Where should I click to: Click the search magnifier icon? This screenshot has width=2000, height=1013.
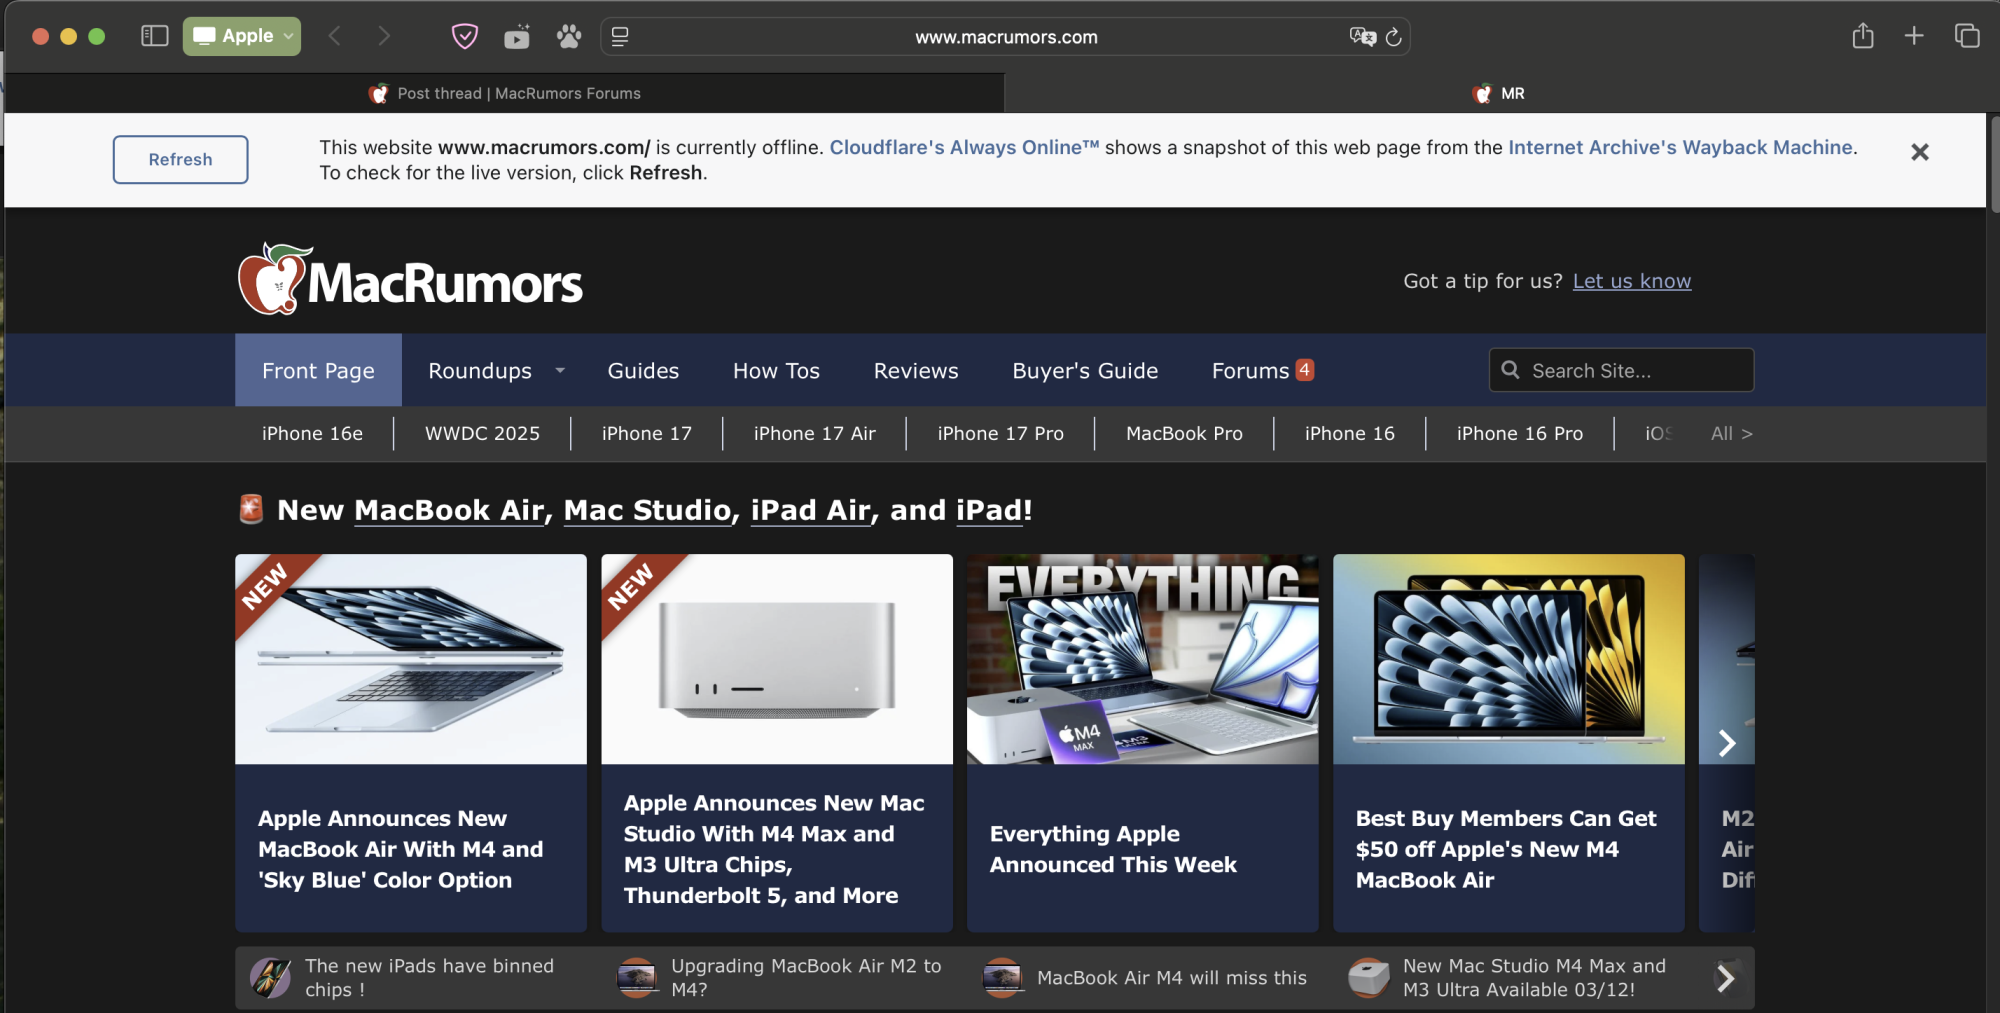tap(1510, 370)
